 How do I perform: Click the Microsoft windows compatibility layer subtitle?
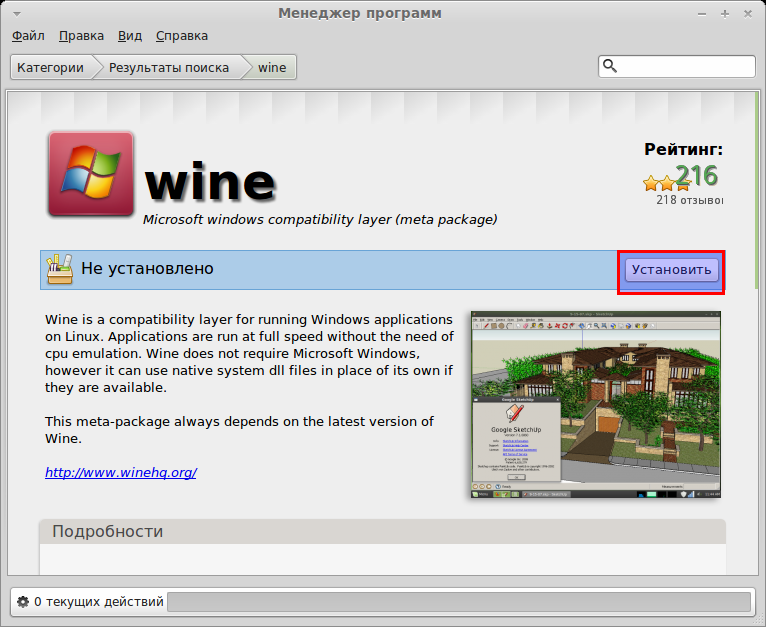(x=320, y=219)
